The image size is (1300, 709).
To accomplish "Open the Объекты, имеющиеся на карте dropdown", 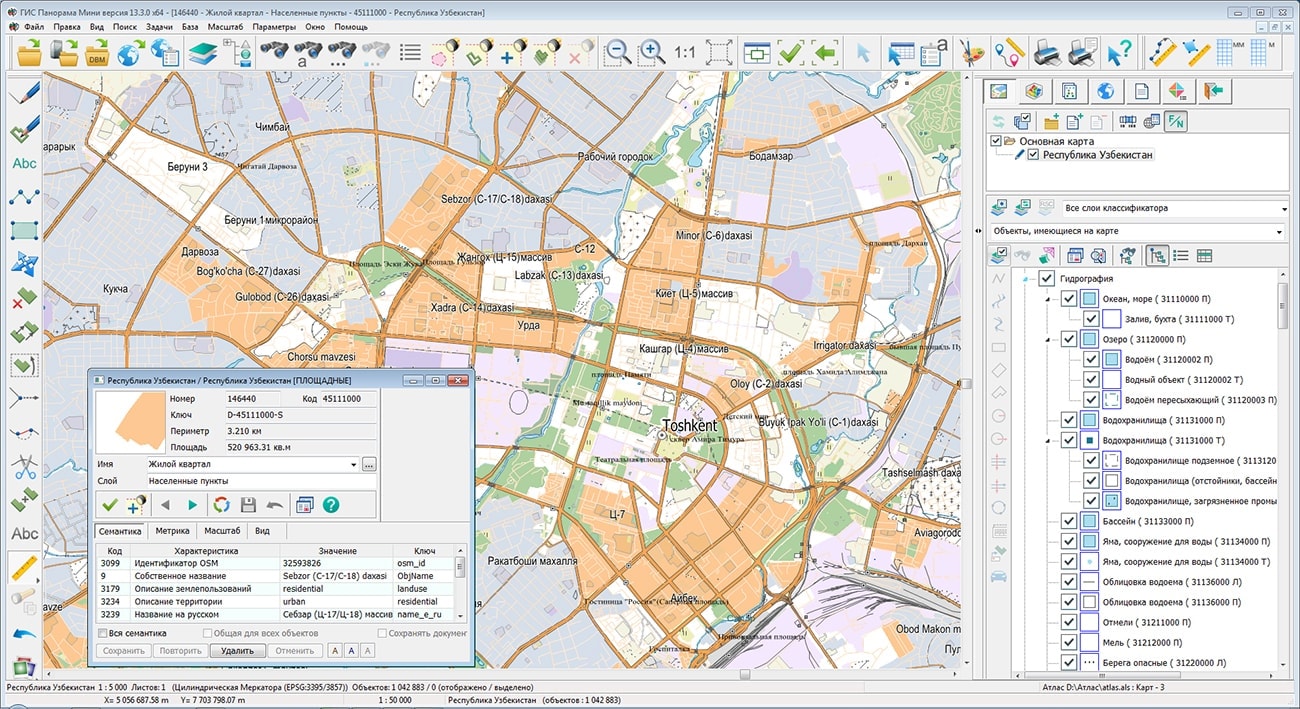I will pos(1279,232).
